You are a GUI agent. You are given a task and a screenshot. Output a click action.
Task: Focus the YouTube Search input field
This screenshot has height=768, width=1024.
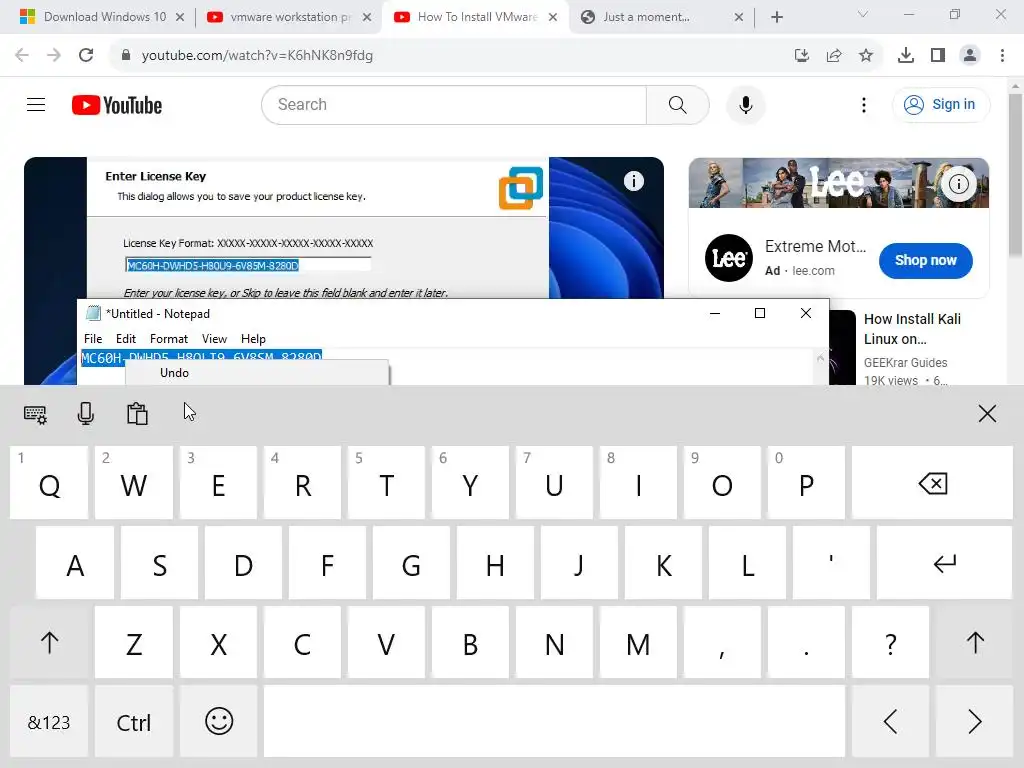pyautogui.click(x=455, y=104)
